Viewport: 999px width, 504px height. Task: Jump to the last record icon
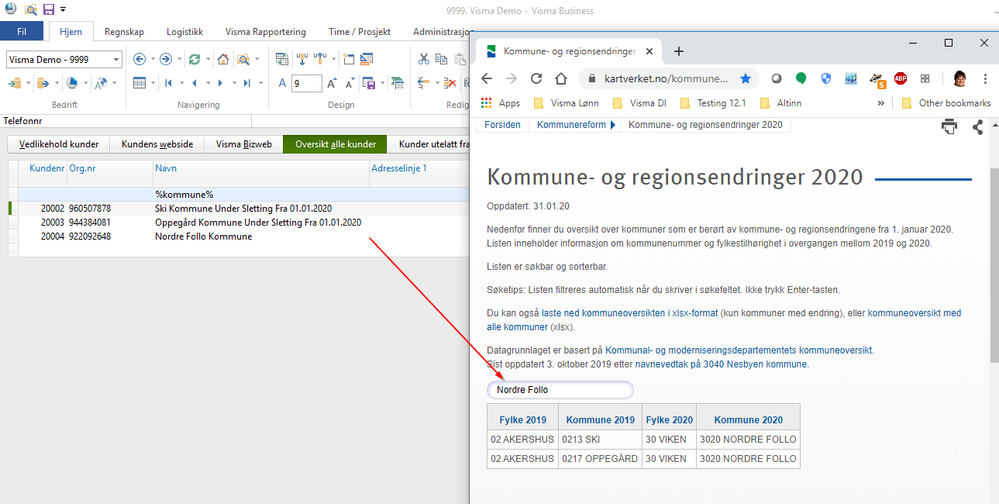point(247,83)
